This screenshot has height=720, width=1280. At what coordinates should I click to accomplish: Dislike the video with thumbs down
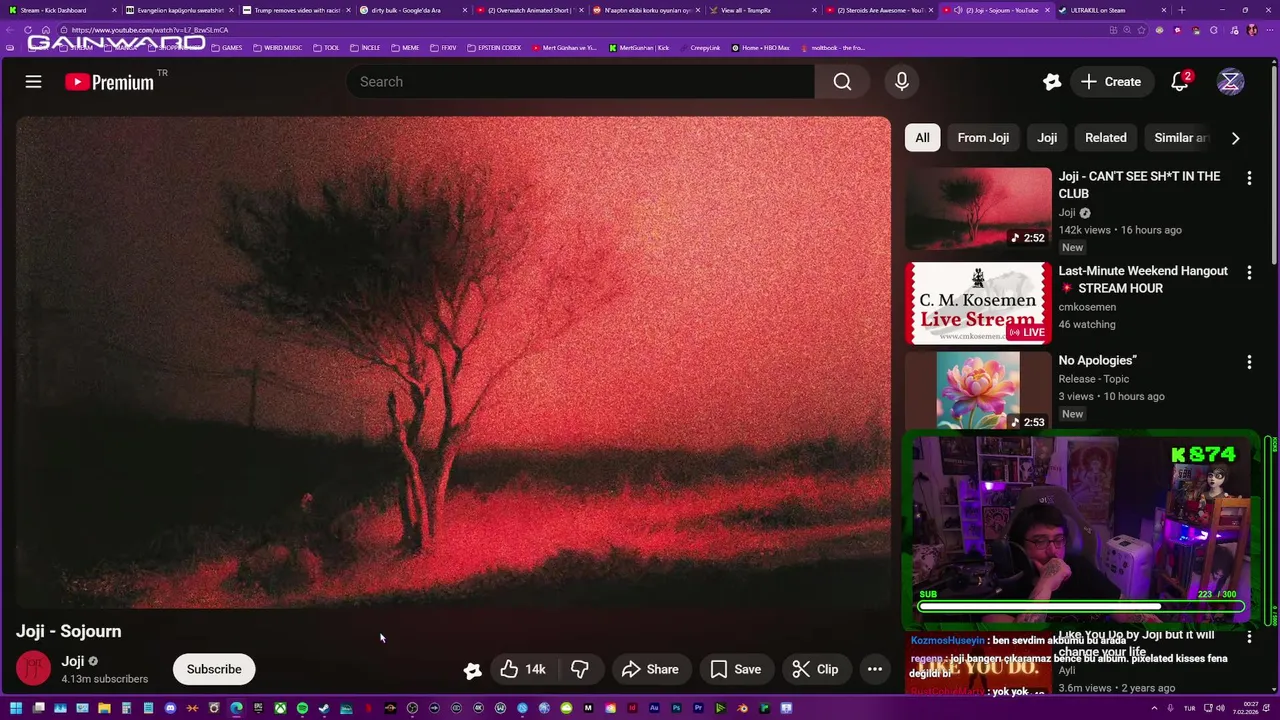pyautogui.click(x=579, y=669)
